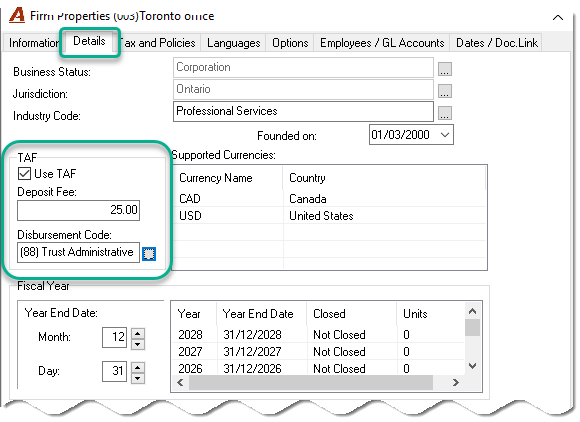Increase the Day spinner value

(138, 367)
